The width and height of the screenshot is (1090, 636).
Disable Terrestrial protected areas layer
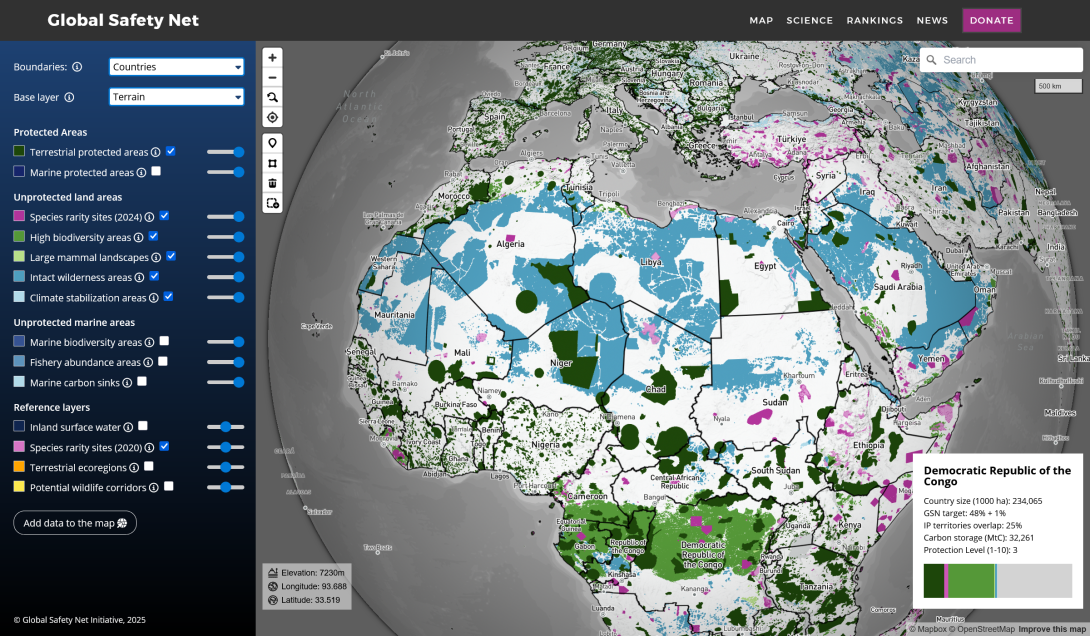(x=170, y=151)
